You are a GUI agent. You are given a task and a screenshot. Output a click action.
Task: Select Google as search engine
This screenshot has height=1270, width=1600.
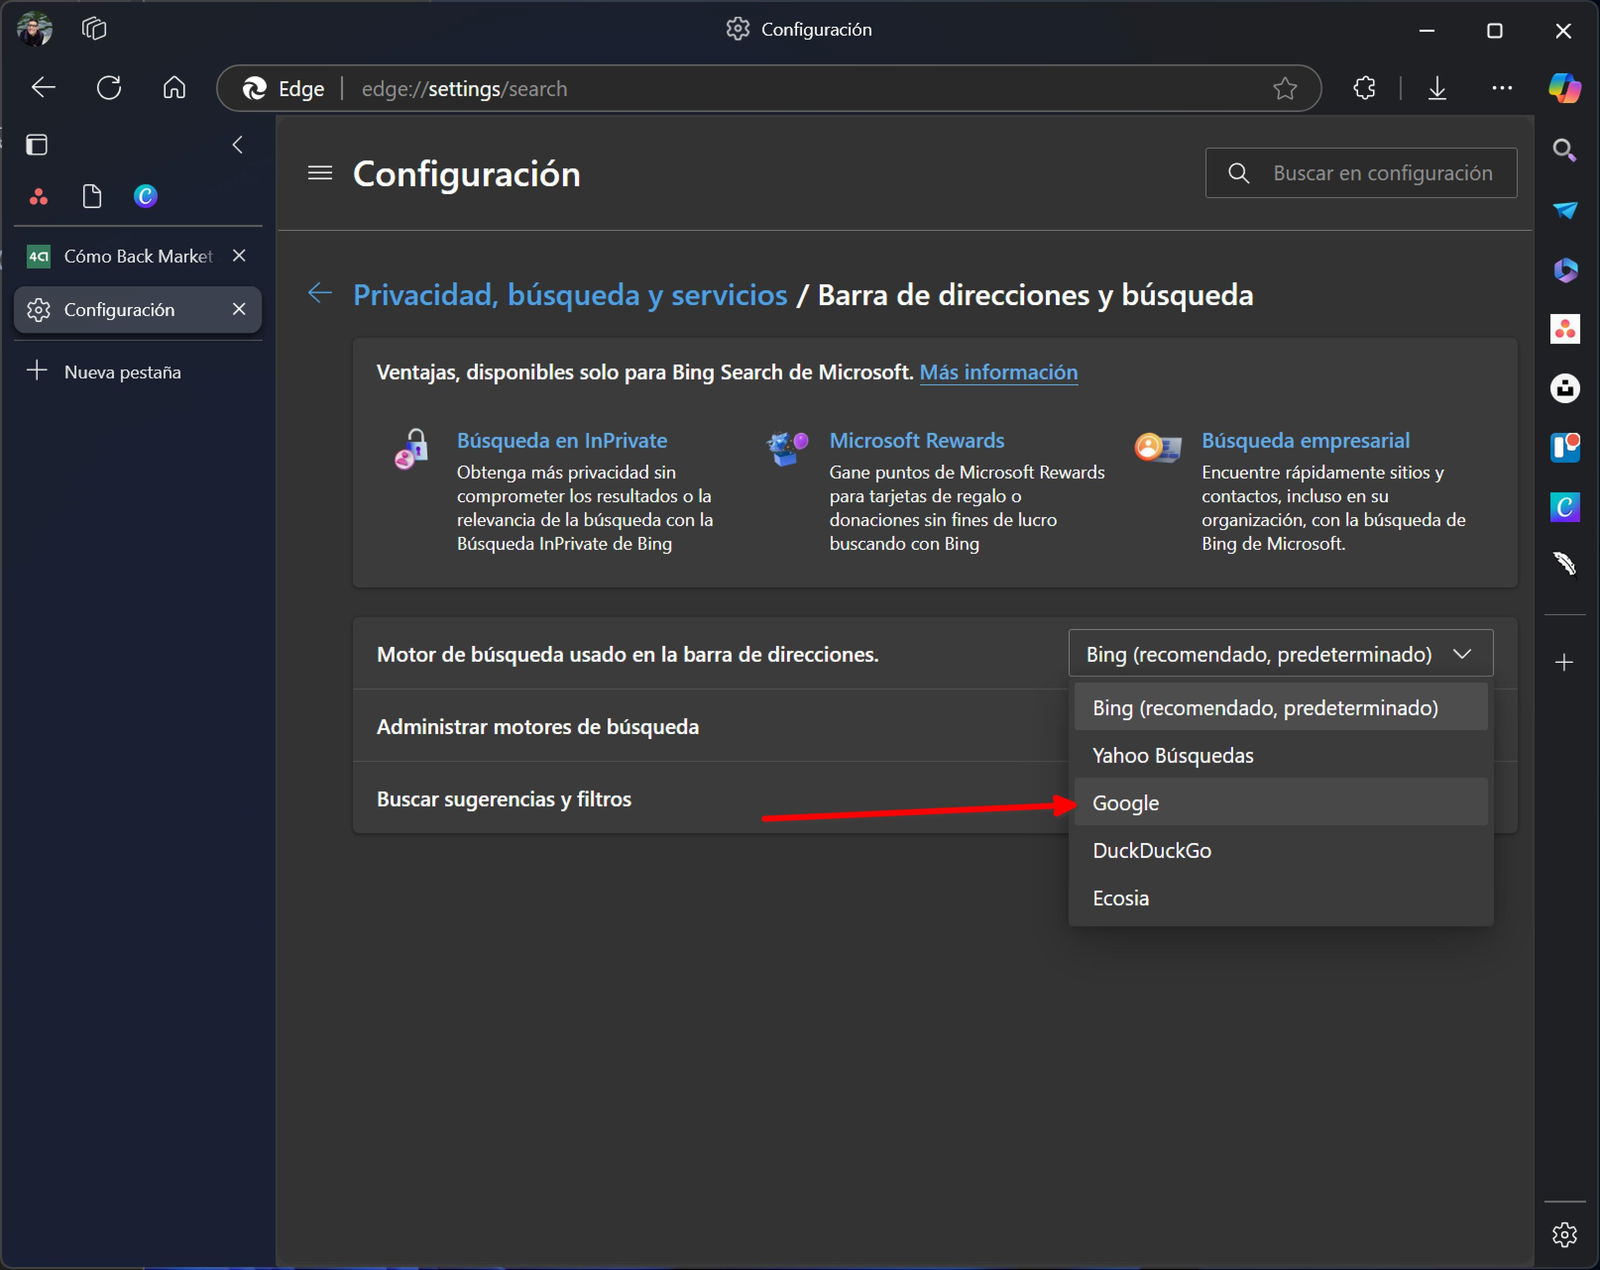tap(1281, 803)
